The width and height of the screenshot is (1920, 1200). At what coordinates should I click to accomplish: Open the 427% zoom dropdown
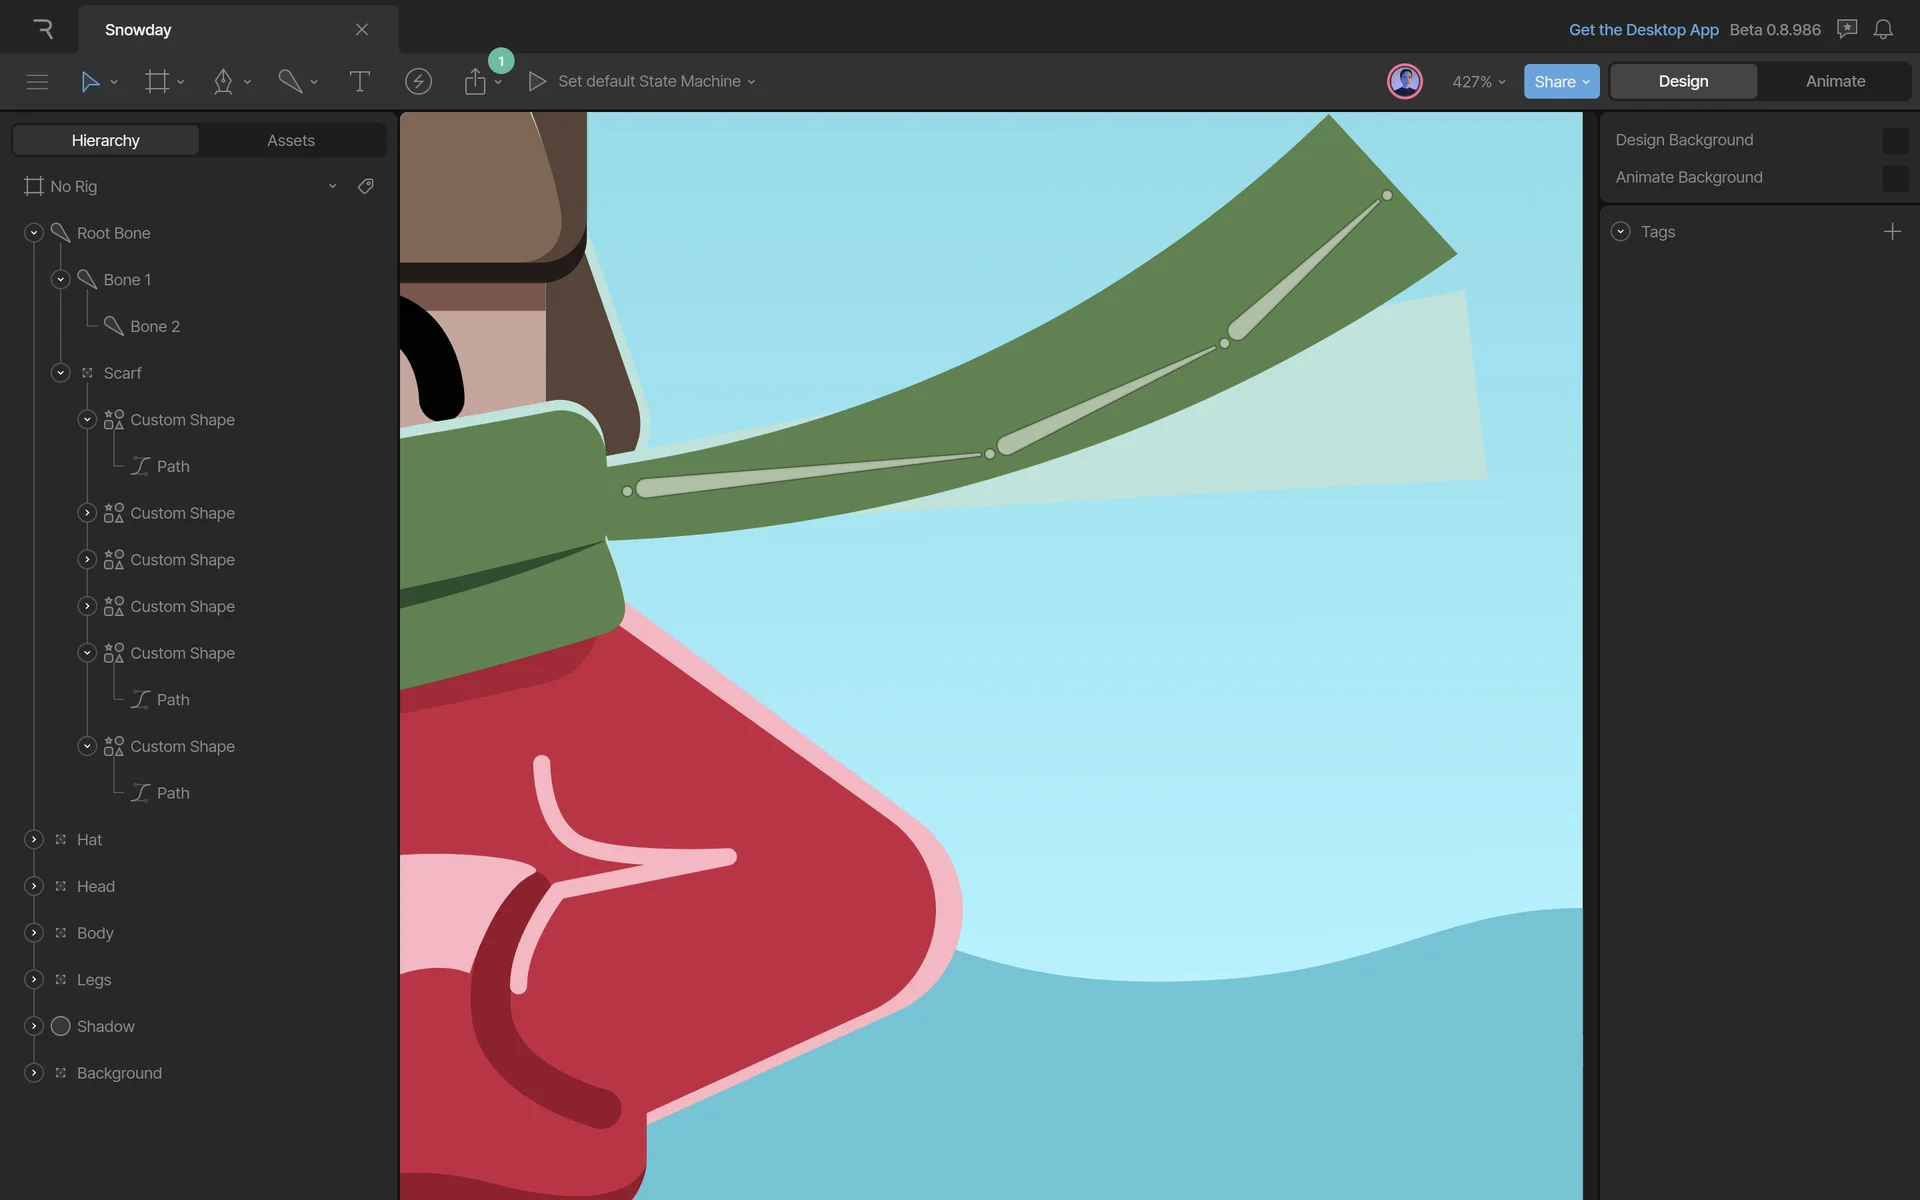(1478, 82)
